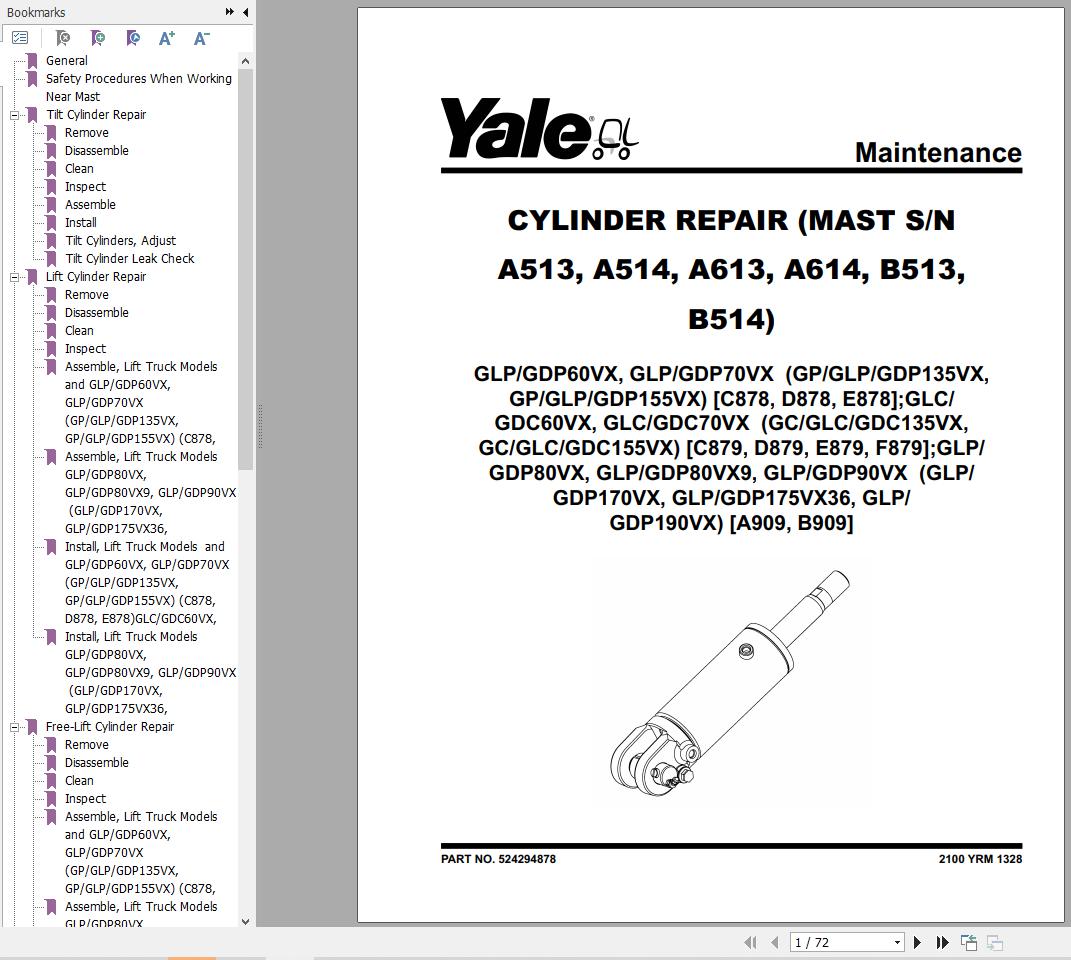Image resolution: width=1071 pixels, height=960 pixels.
Task: Go to the next page arrow
Action: pos(917,943)
